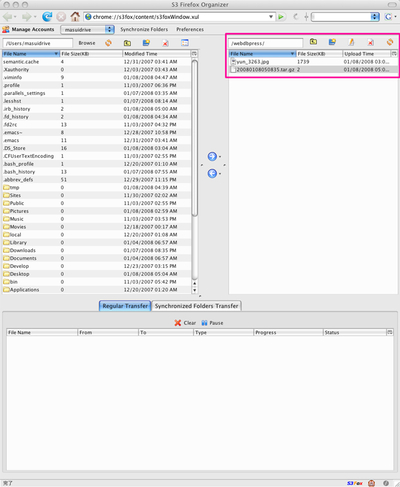Select the Desktop folder row
This screenshot has width=400, height=487.
tap(97, 274)
